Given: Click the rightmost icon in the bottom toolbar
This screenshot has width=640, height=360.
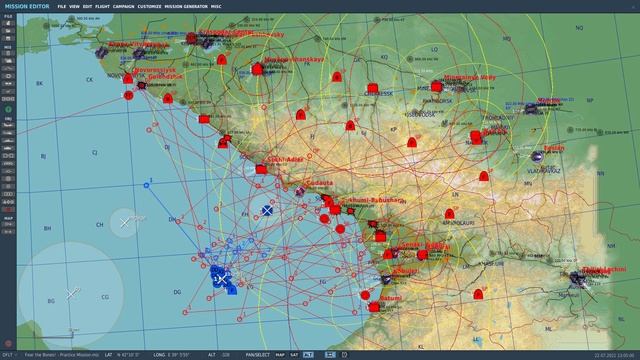Looking at the screenshot, I should pyautogui.click(x=344, y=355).
